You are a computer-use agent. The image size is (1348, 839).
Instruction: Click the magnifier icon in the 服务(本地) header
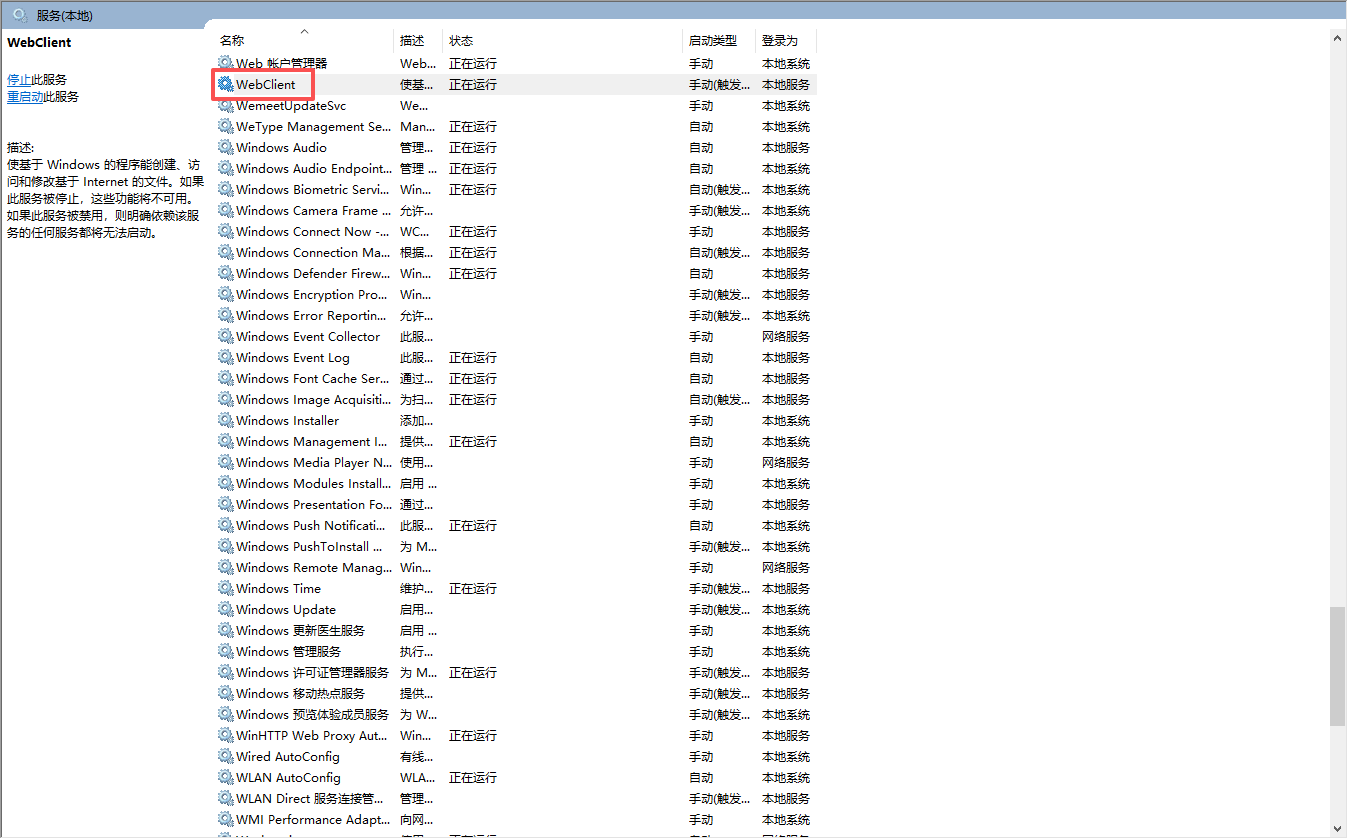pyautogui.click(x=19, y=15)
